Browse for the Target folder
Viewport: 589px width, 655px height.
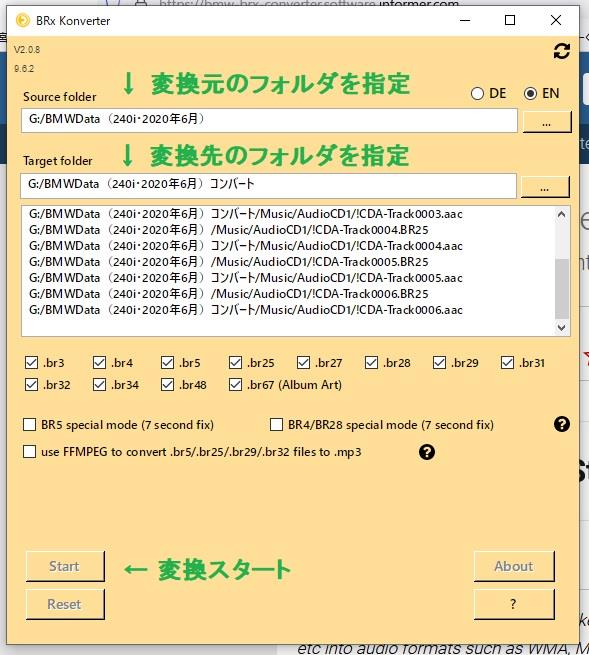(x=545, y=187)
